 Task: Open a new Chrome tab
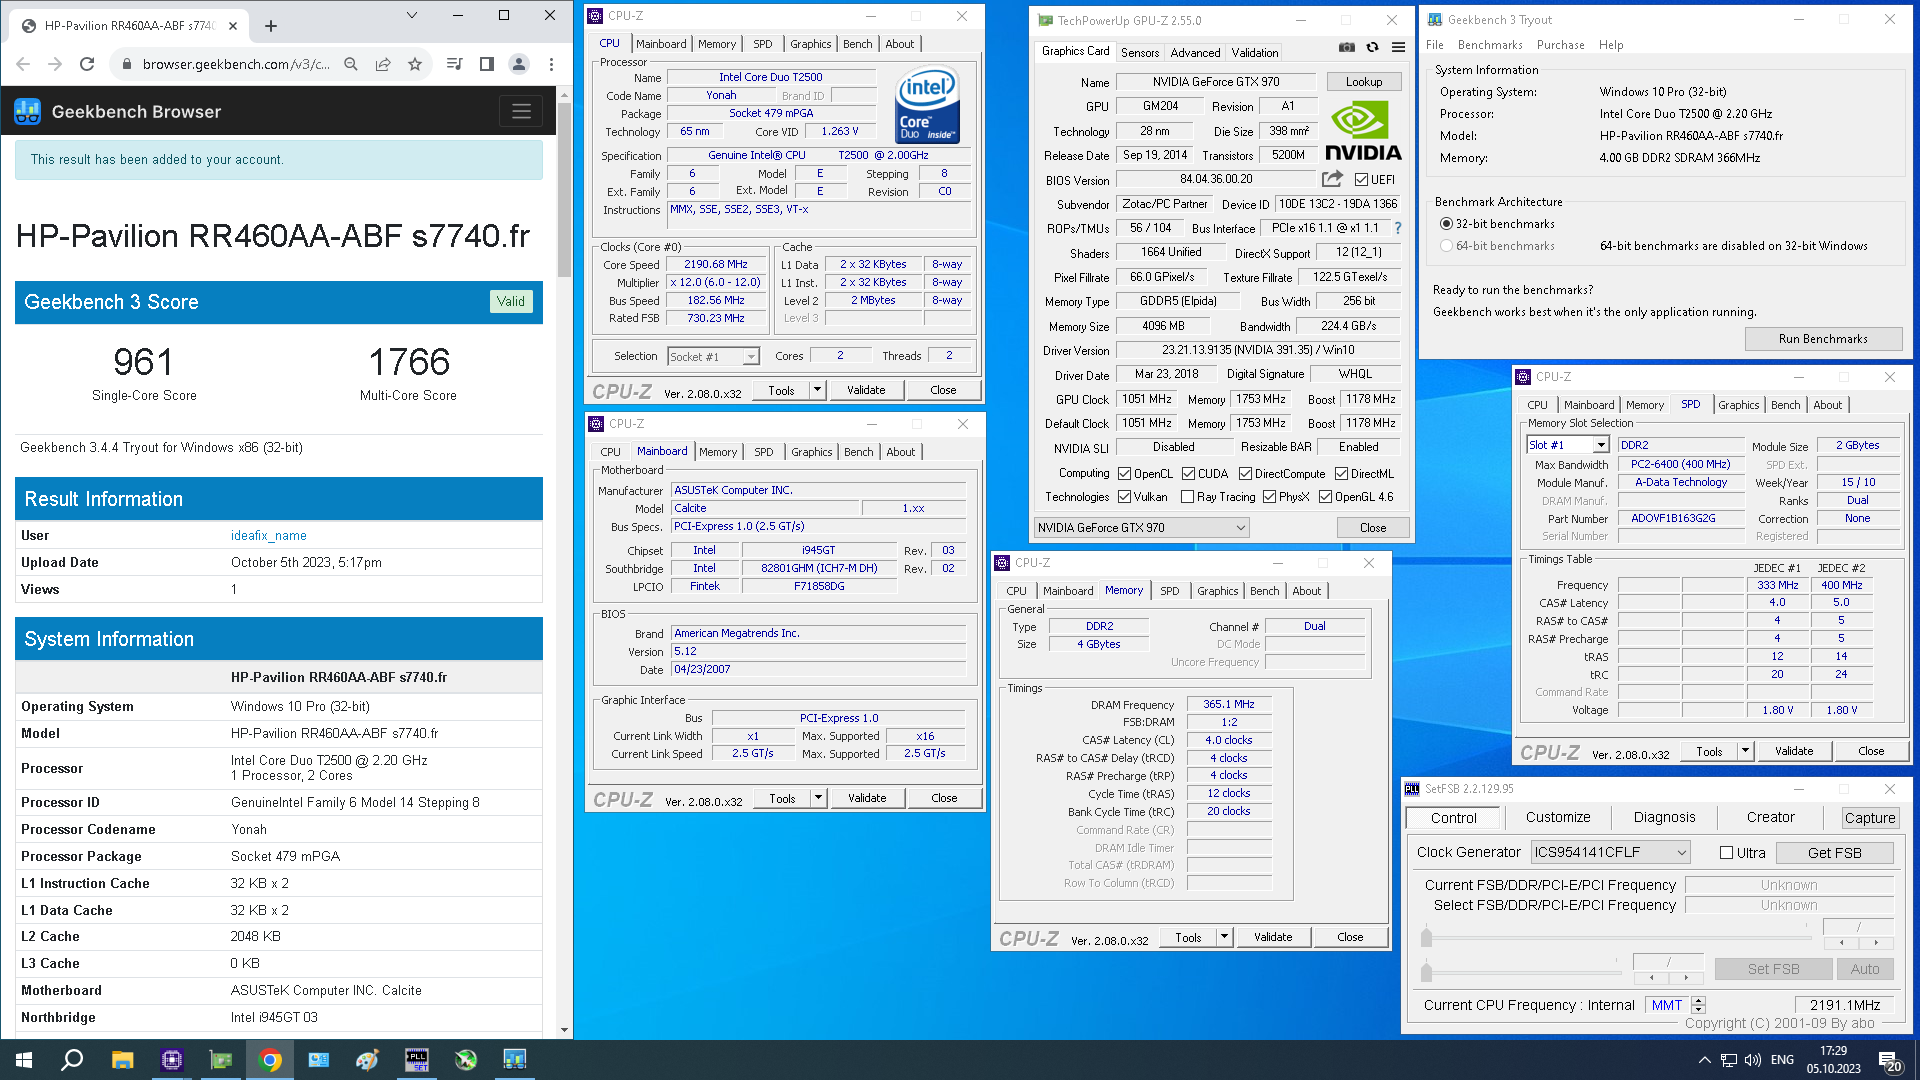pos(271,26)
